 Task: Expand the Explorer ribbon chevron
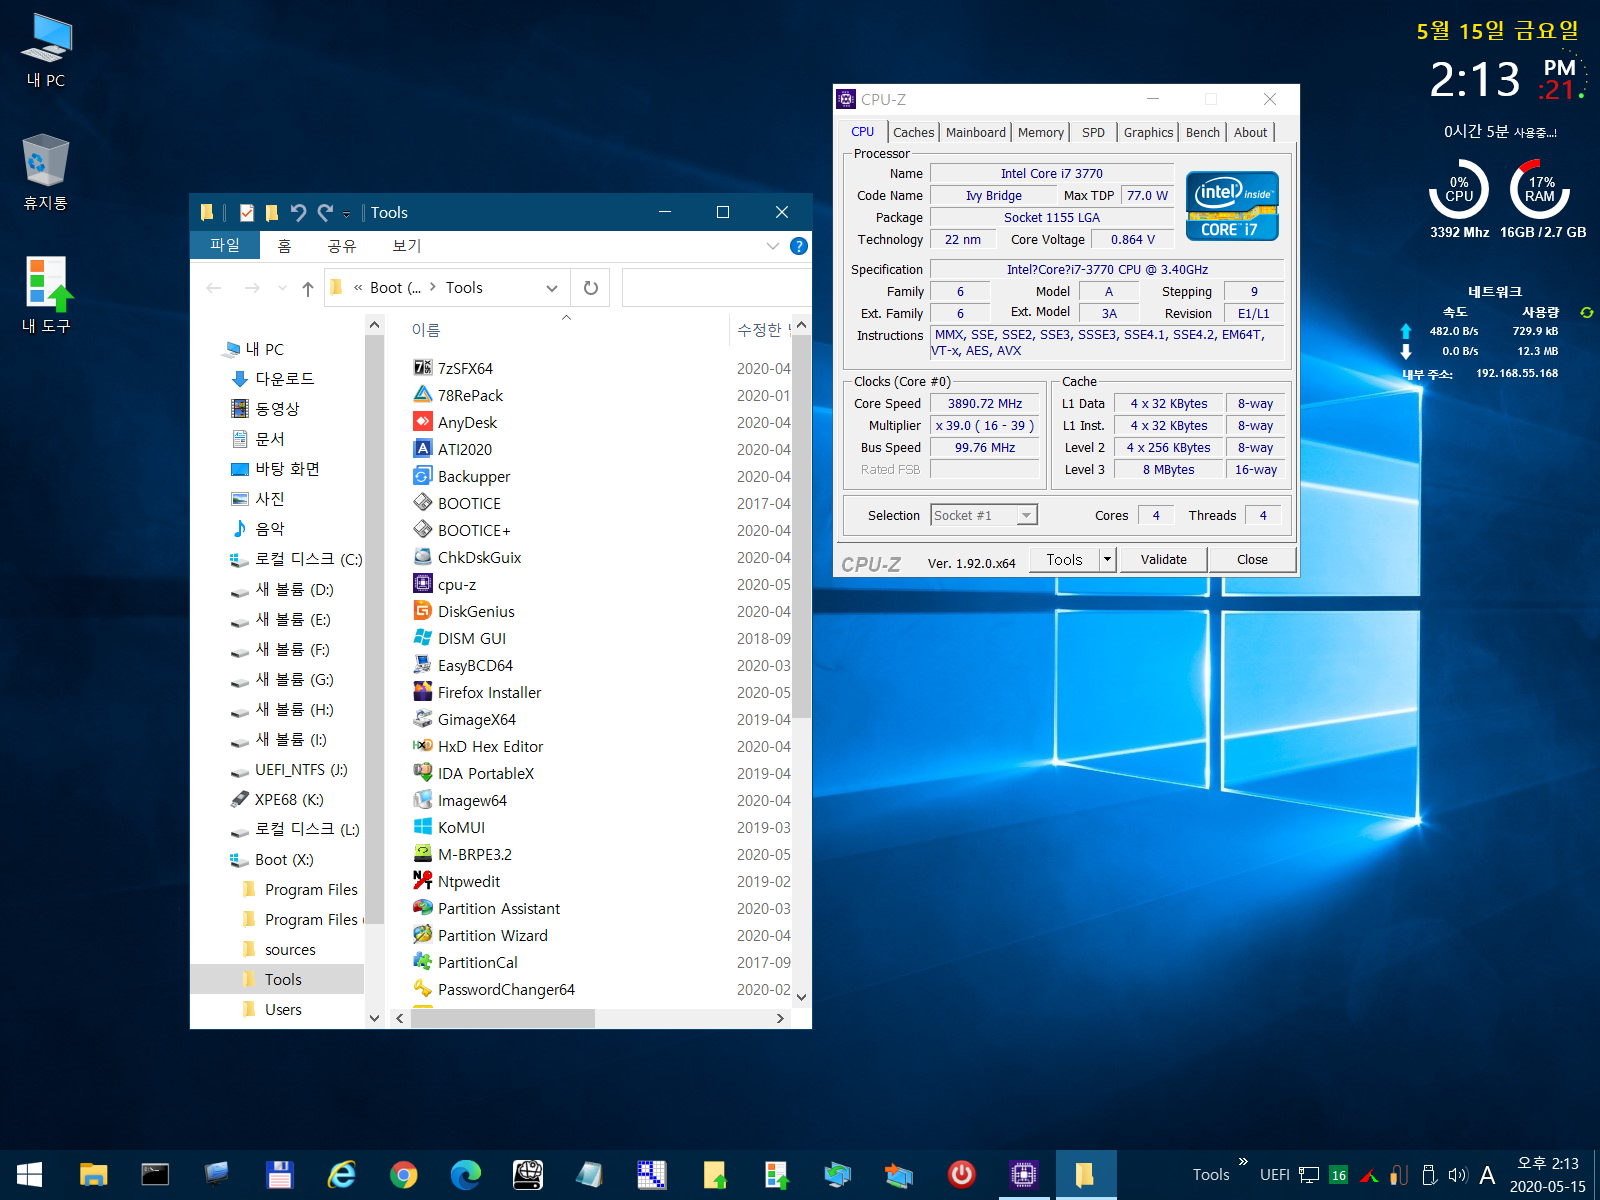tap(772, 246)
